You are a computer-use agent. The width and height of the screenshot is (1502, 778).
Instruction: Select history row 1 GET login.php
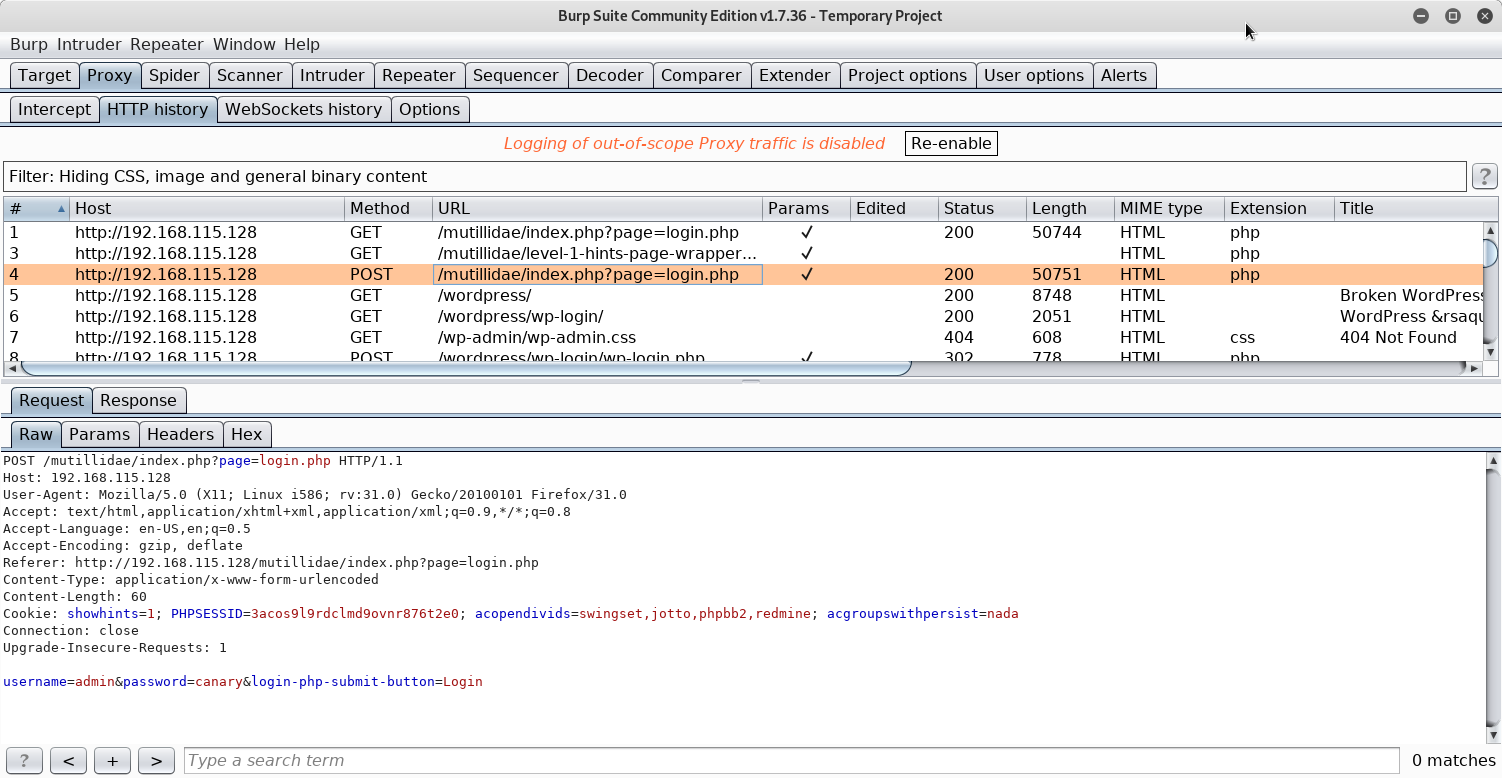click(743, 233)
